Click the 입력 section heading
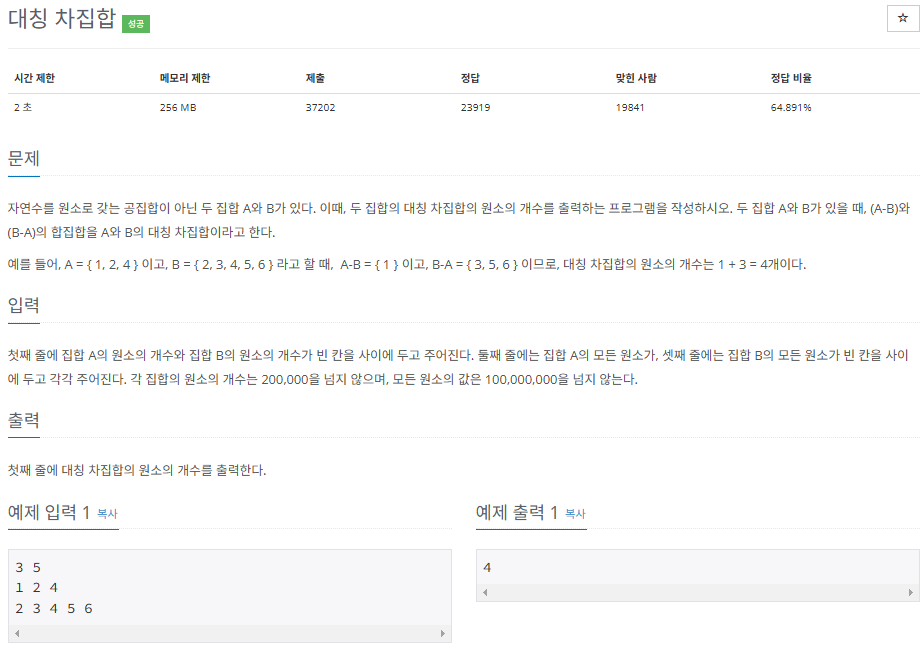Image resolution: width=923 pixels, height=650 pixels. (x=24, y=305)
